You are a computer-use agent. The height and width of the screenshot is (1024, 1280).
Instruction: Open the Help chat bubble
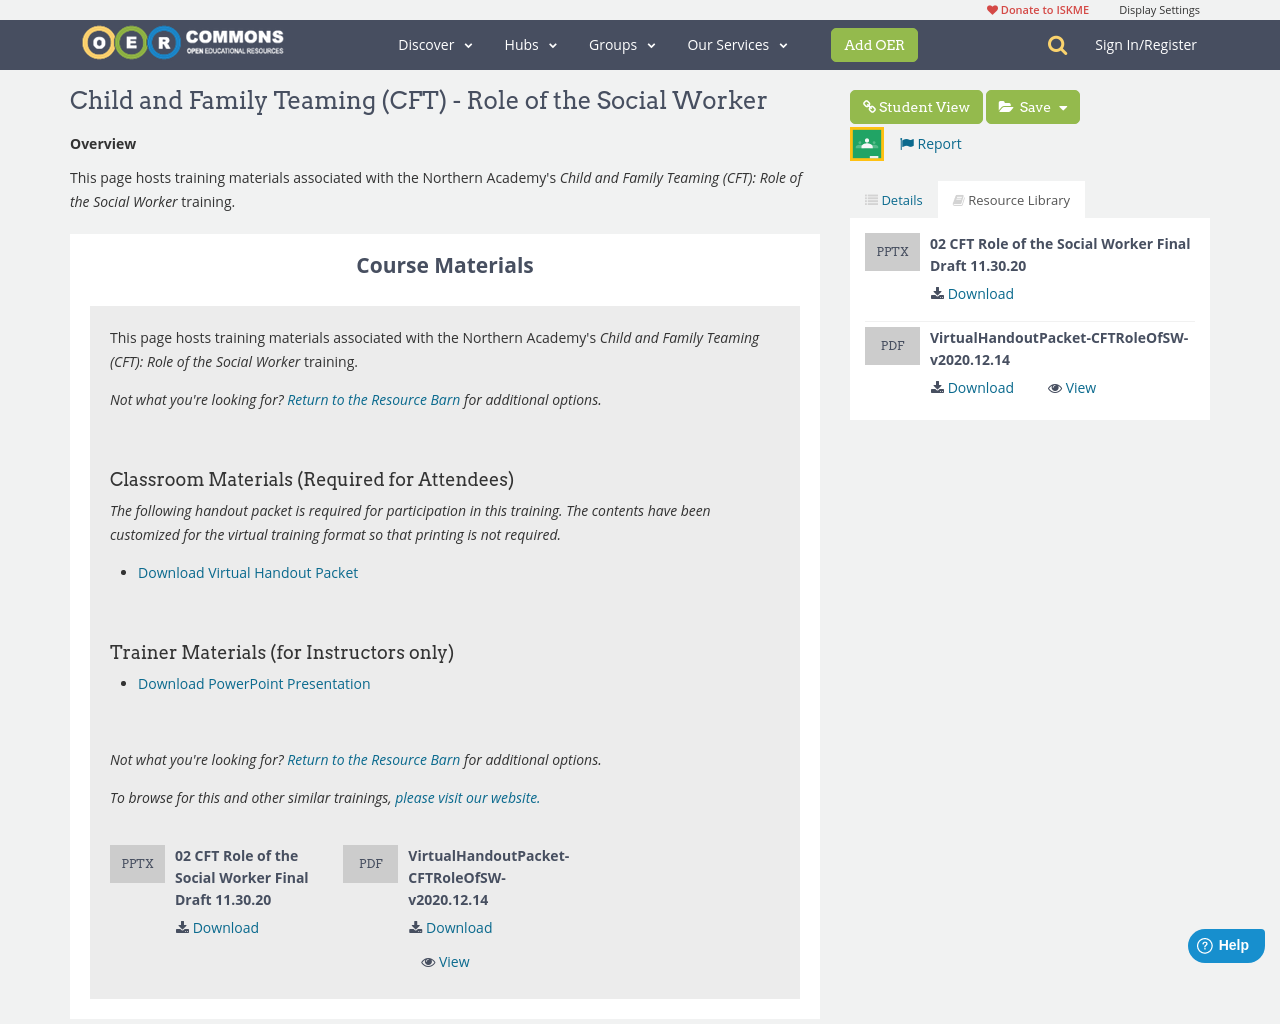pos(1225,944)
